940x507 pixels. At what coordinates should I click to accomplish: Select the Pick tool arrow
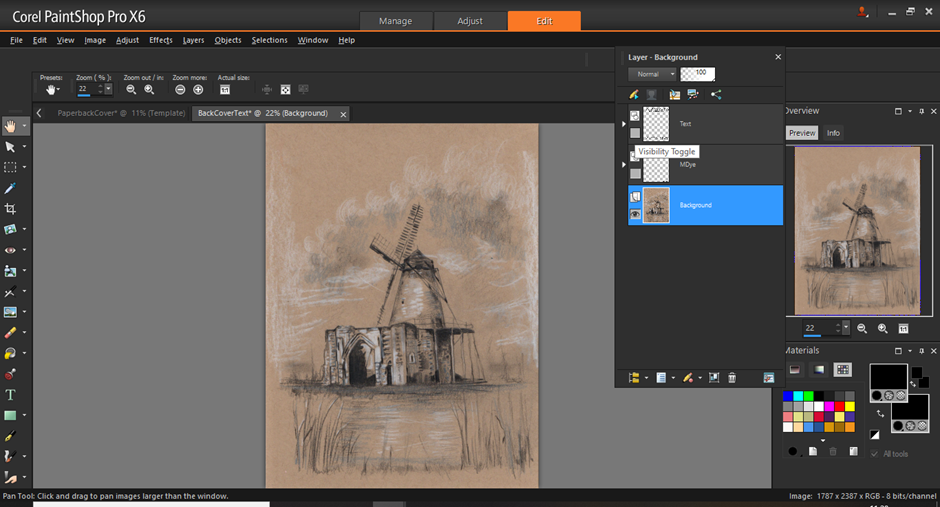[x=10, y=147]
